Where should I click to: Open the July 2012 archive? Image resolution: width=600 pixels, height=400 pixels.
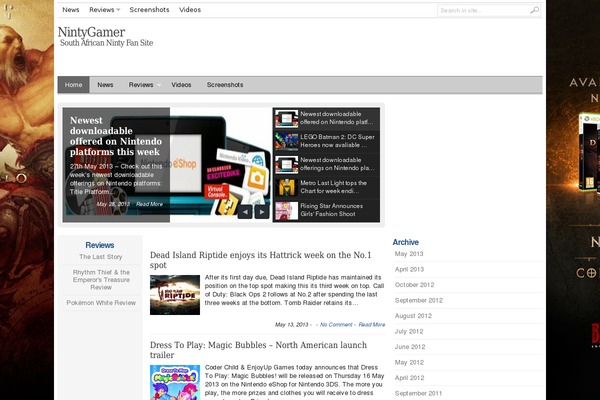coord(409,331)
